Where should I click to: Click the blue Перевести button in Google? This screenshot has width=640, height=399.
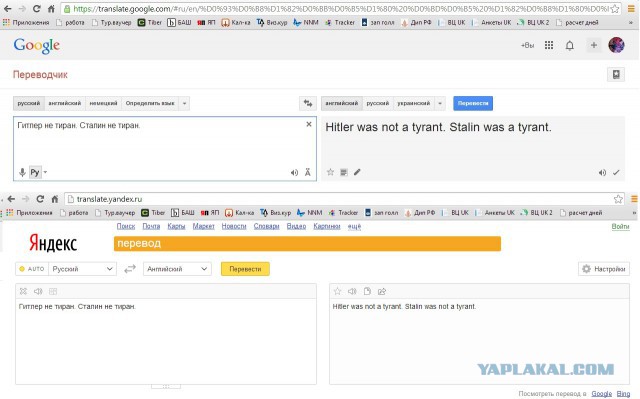473,103
